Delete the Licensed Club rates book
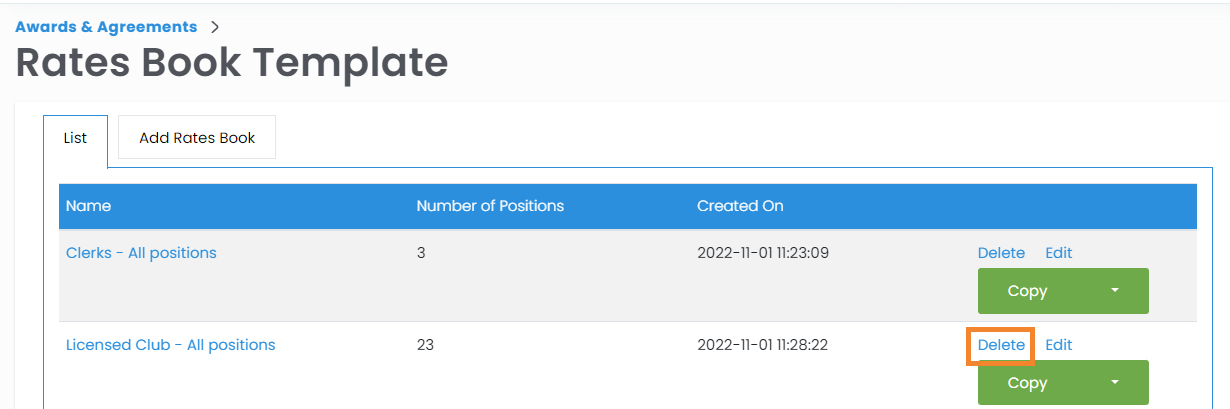The image size is (1230, 409). click(x=1001, y=345)
